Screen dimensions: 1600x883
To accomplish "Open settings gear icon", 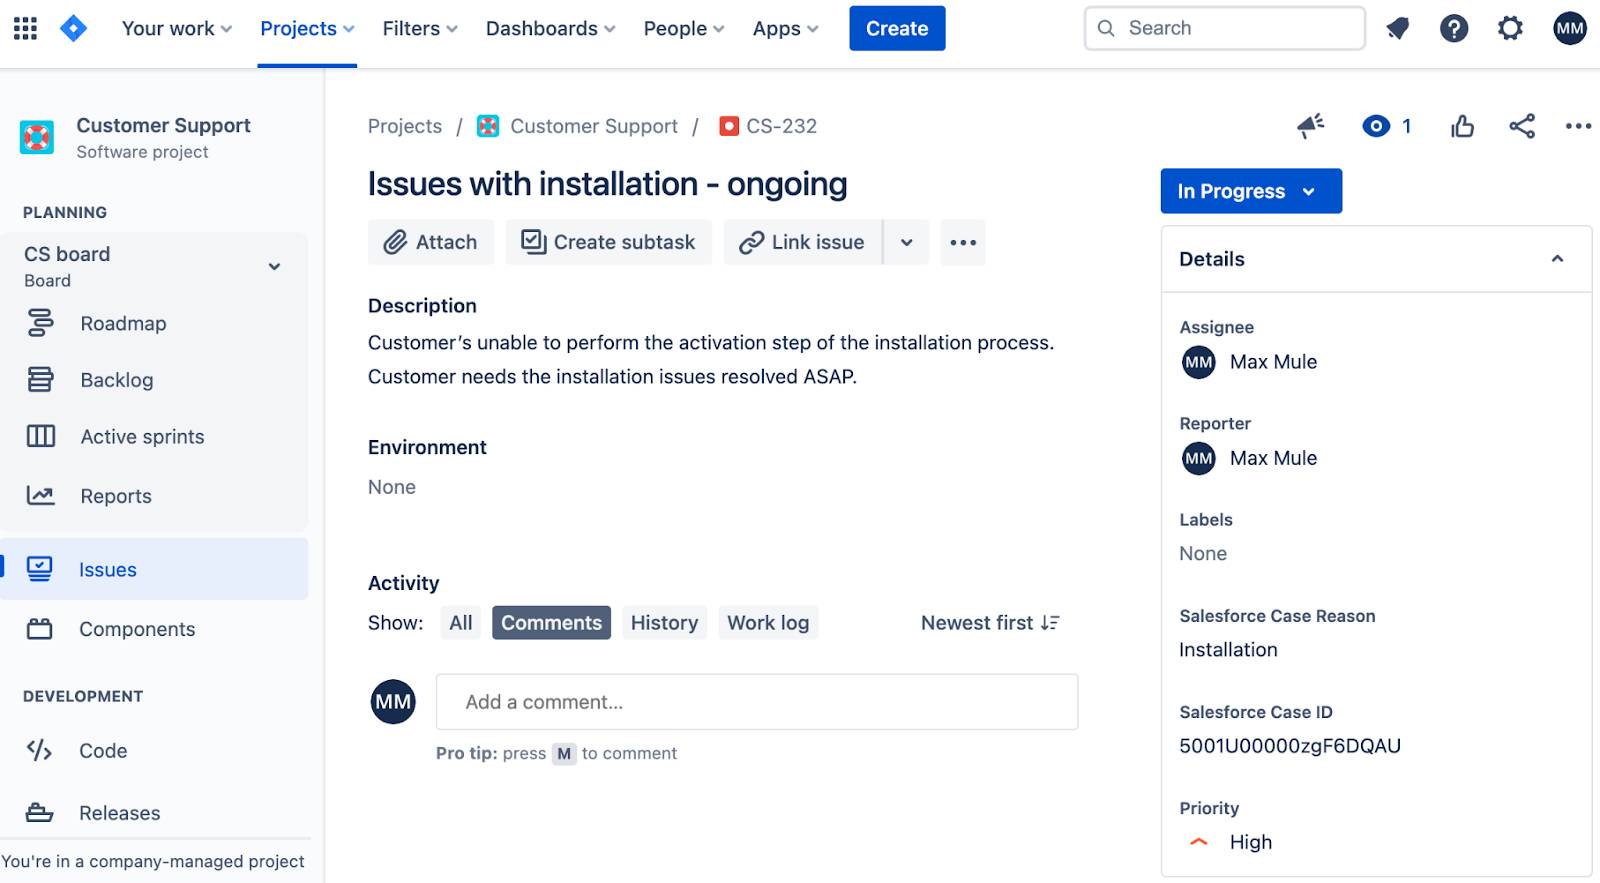I will pos(1510,28).
